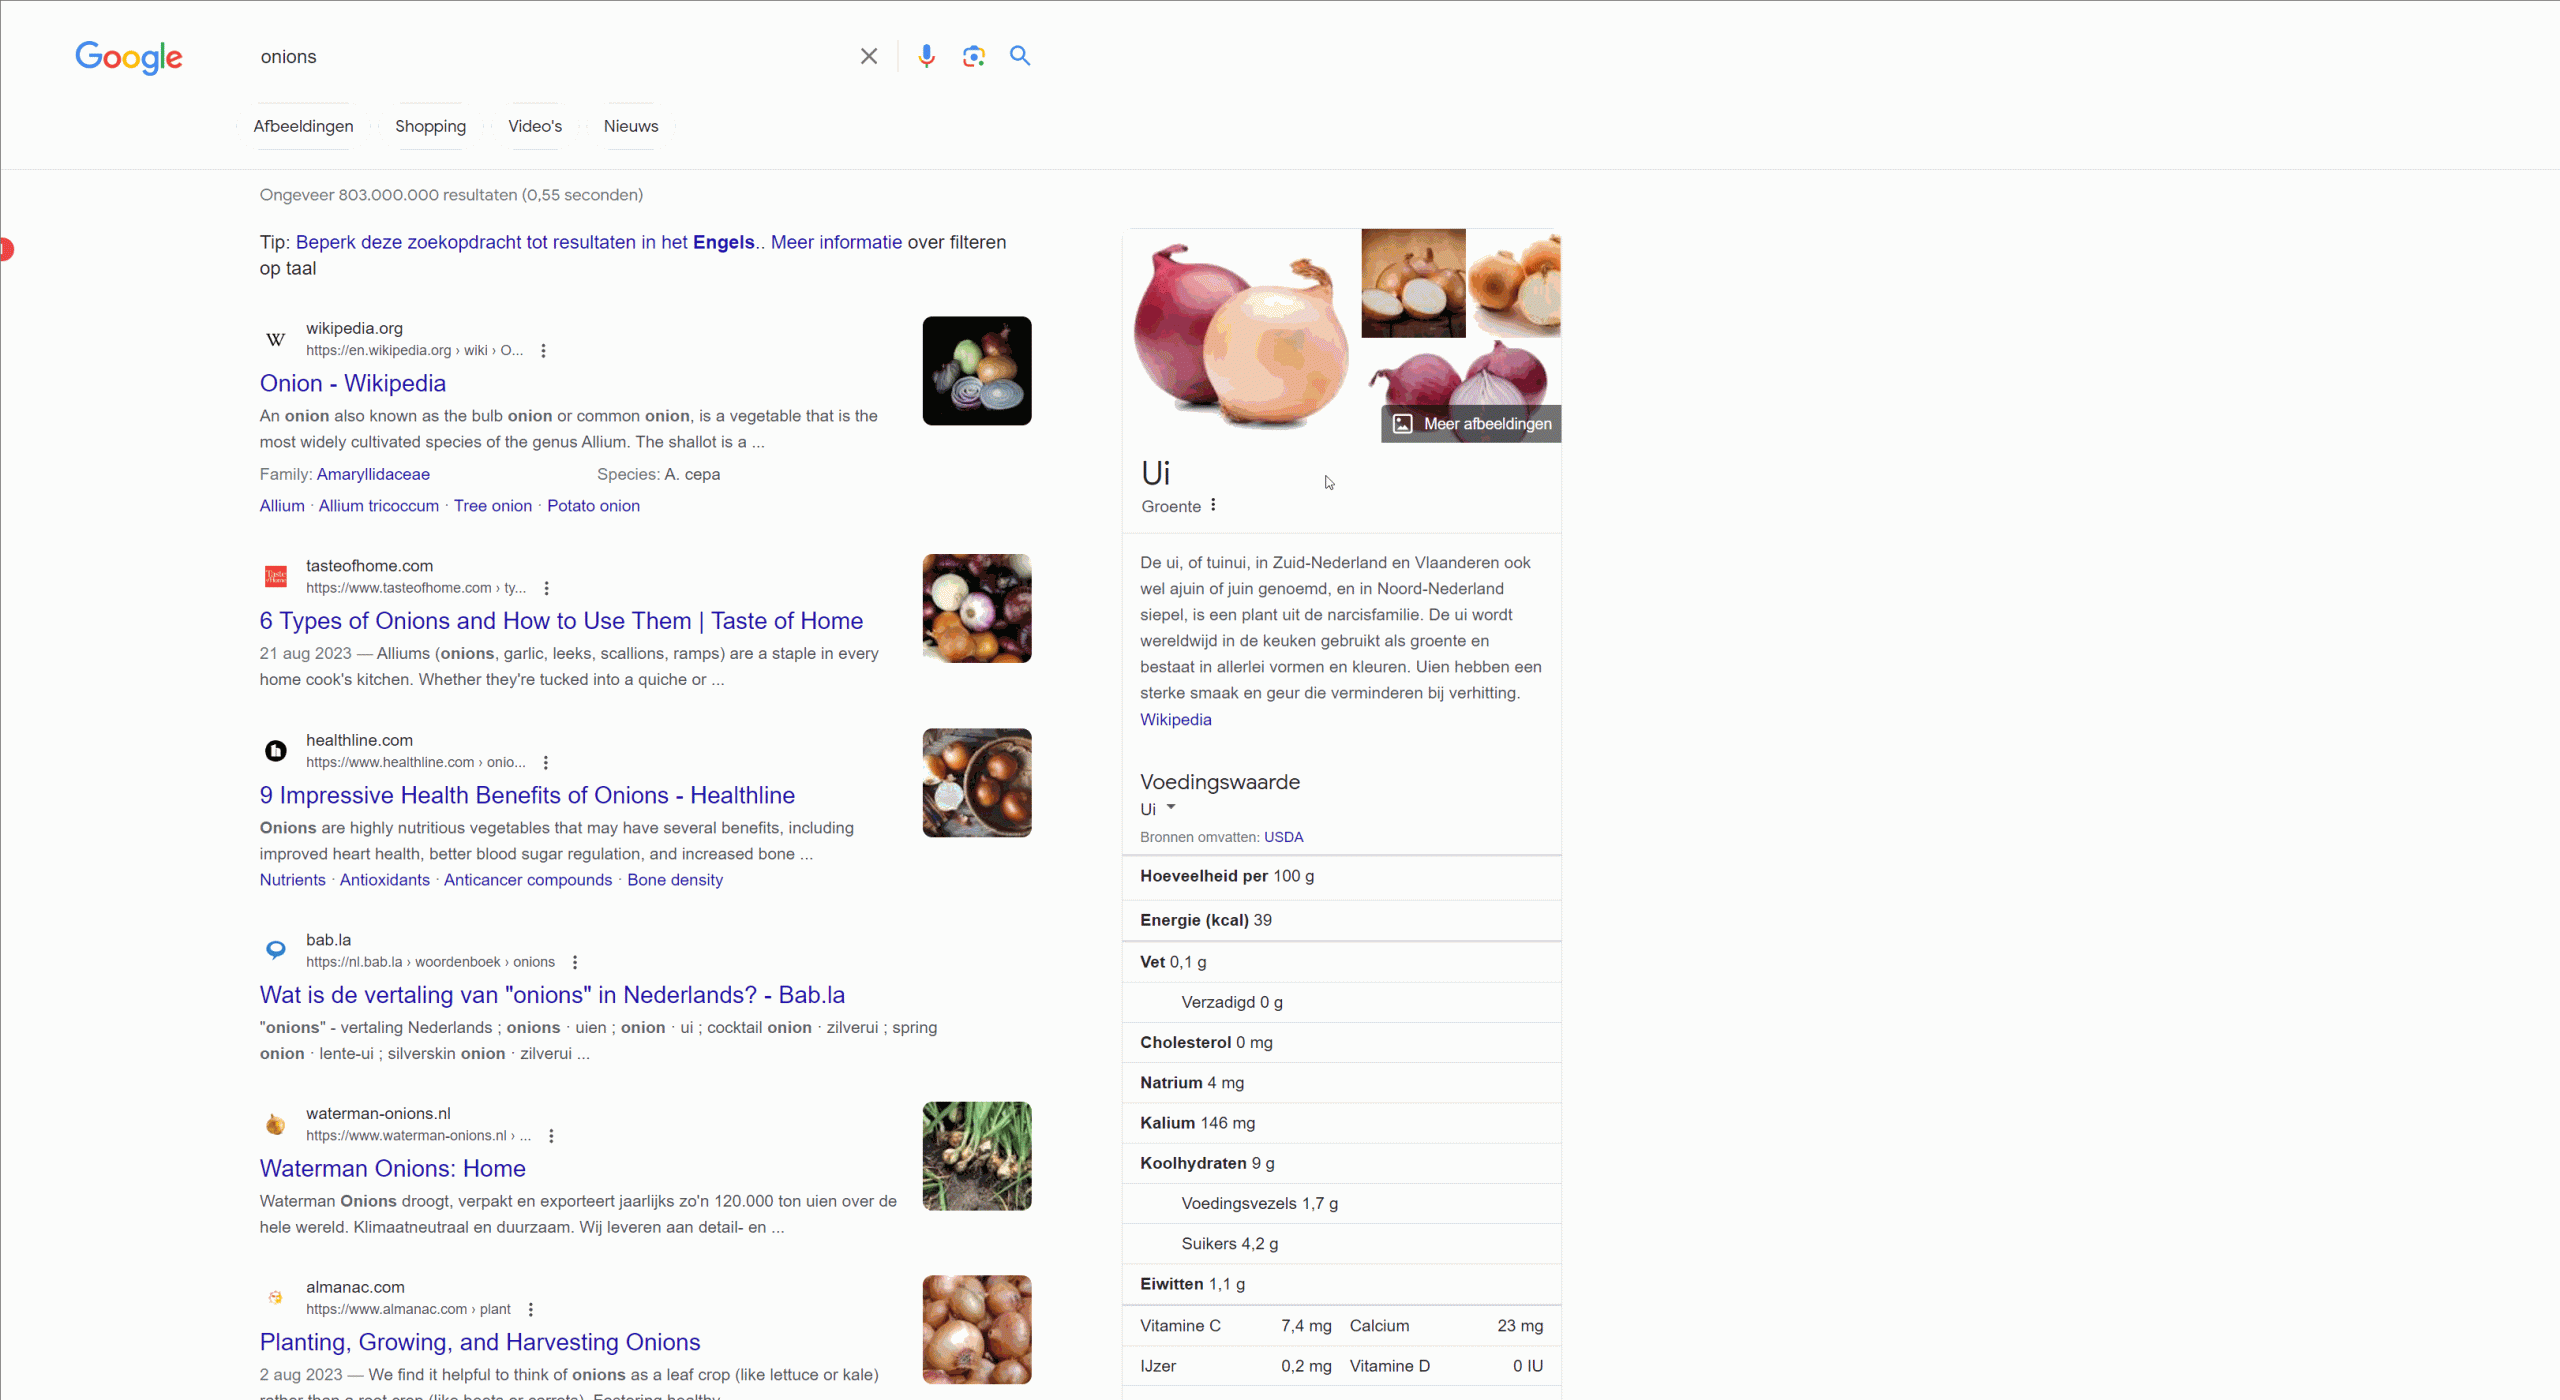Click the waterman-onions.nl favicon
Viewport: 2560px width, 1400px height.
coord(276,1124)
